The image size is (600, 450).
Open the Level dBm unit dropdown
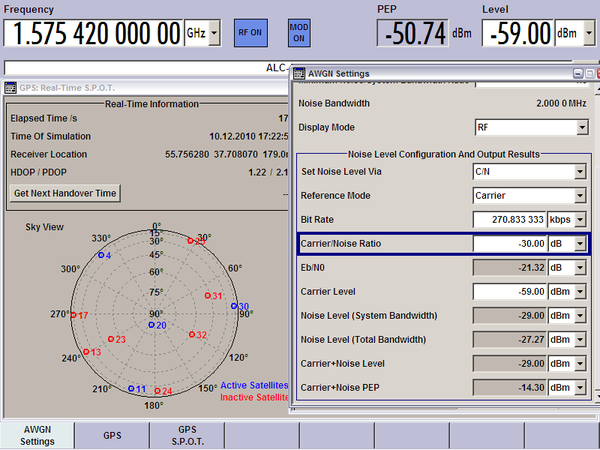pyautogui.click(x=576, y=33)
